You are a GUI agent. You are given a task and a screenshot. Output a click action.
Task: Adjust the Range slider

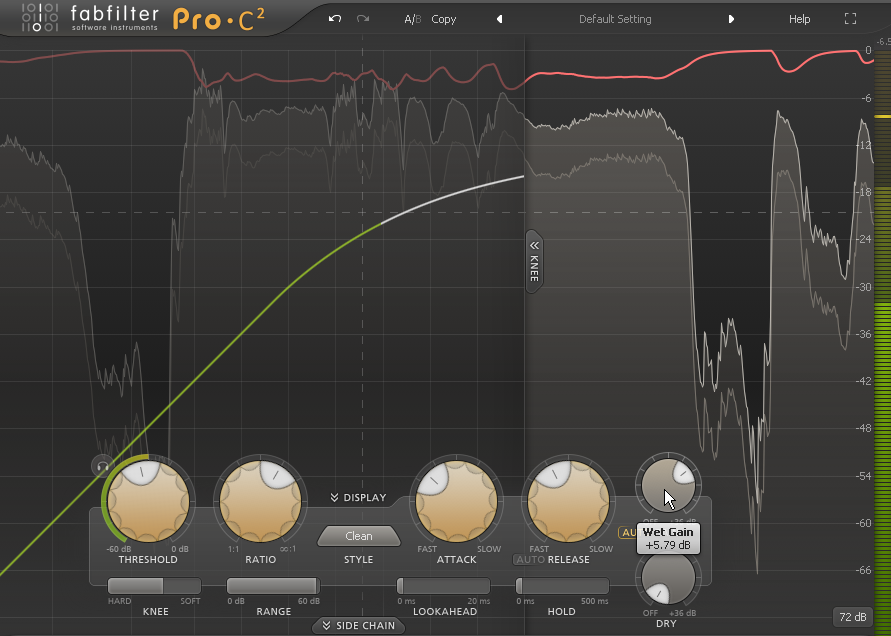273,586
